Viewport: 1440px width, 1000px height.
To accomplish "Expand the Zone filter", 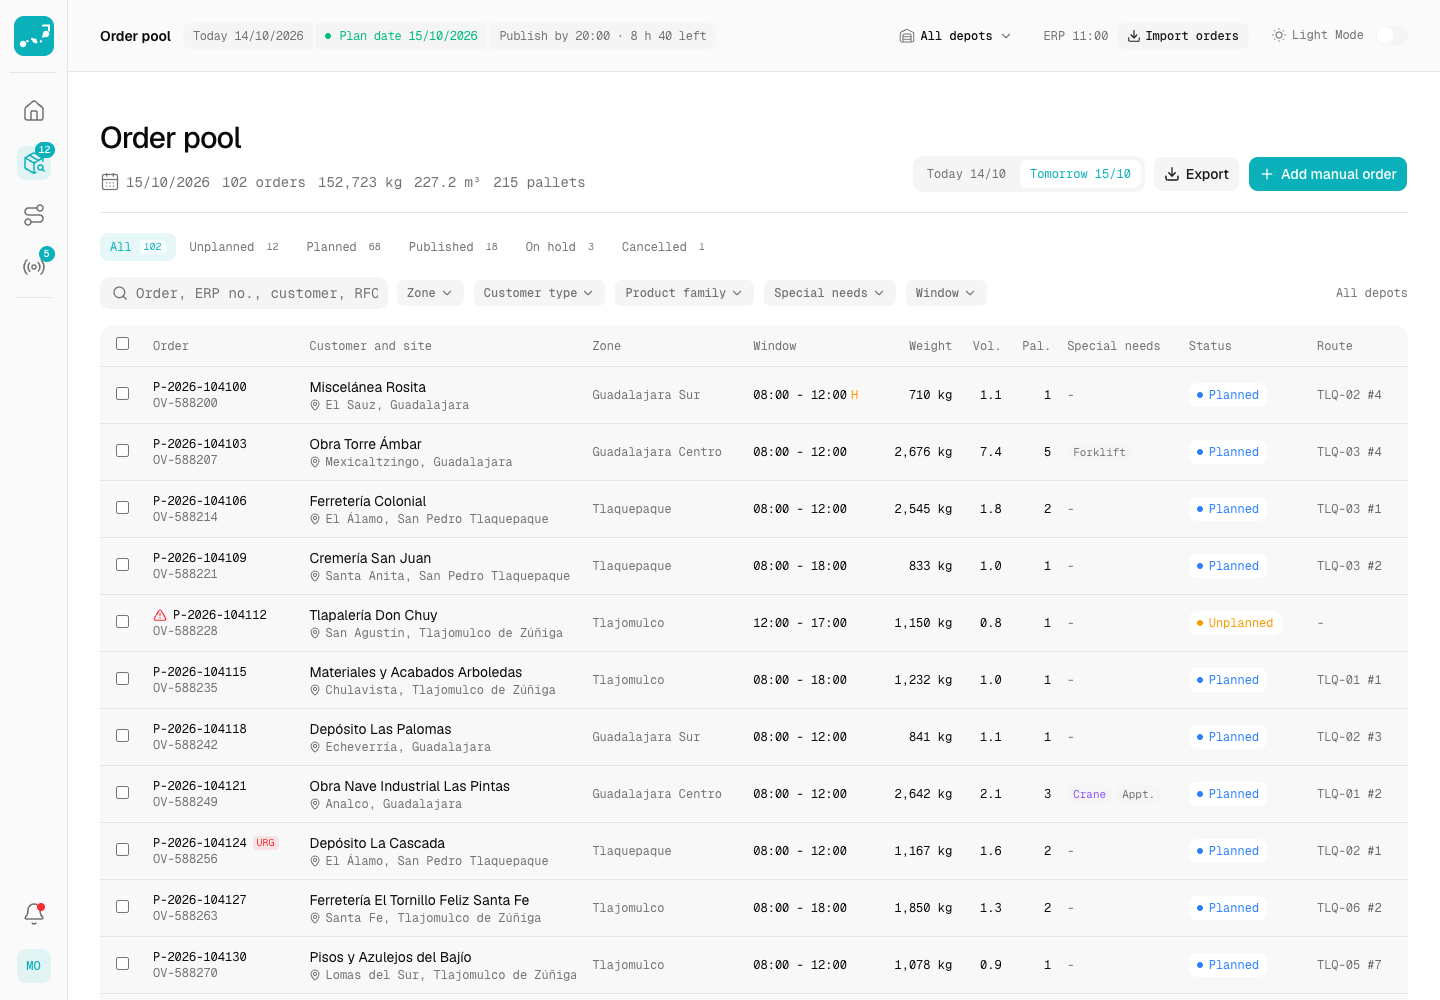I will (430, 293).
